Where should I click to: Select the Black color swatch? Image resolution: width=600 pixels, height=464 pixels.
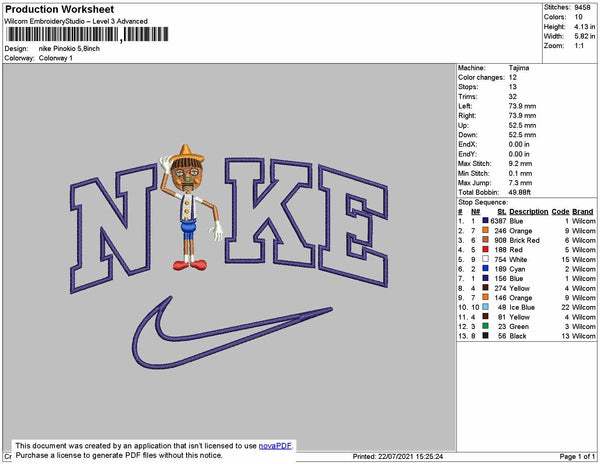pyautogui.click(x=485, y=335)
